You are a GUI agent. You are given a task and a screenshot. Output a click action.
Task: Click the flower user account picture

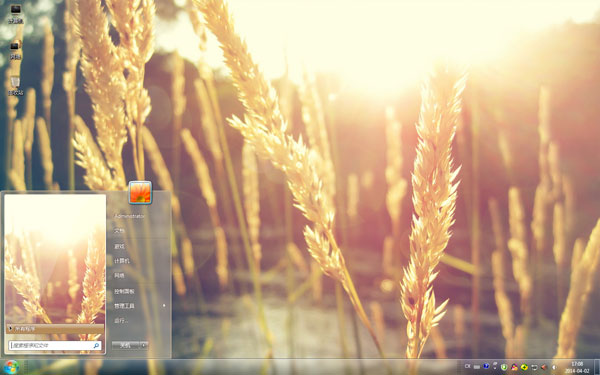click(x=140, y=192)
